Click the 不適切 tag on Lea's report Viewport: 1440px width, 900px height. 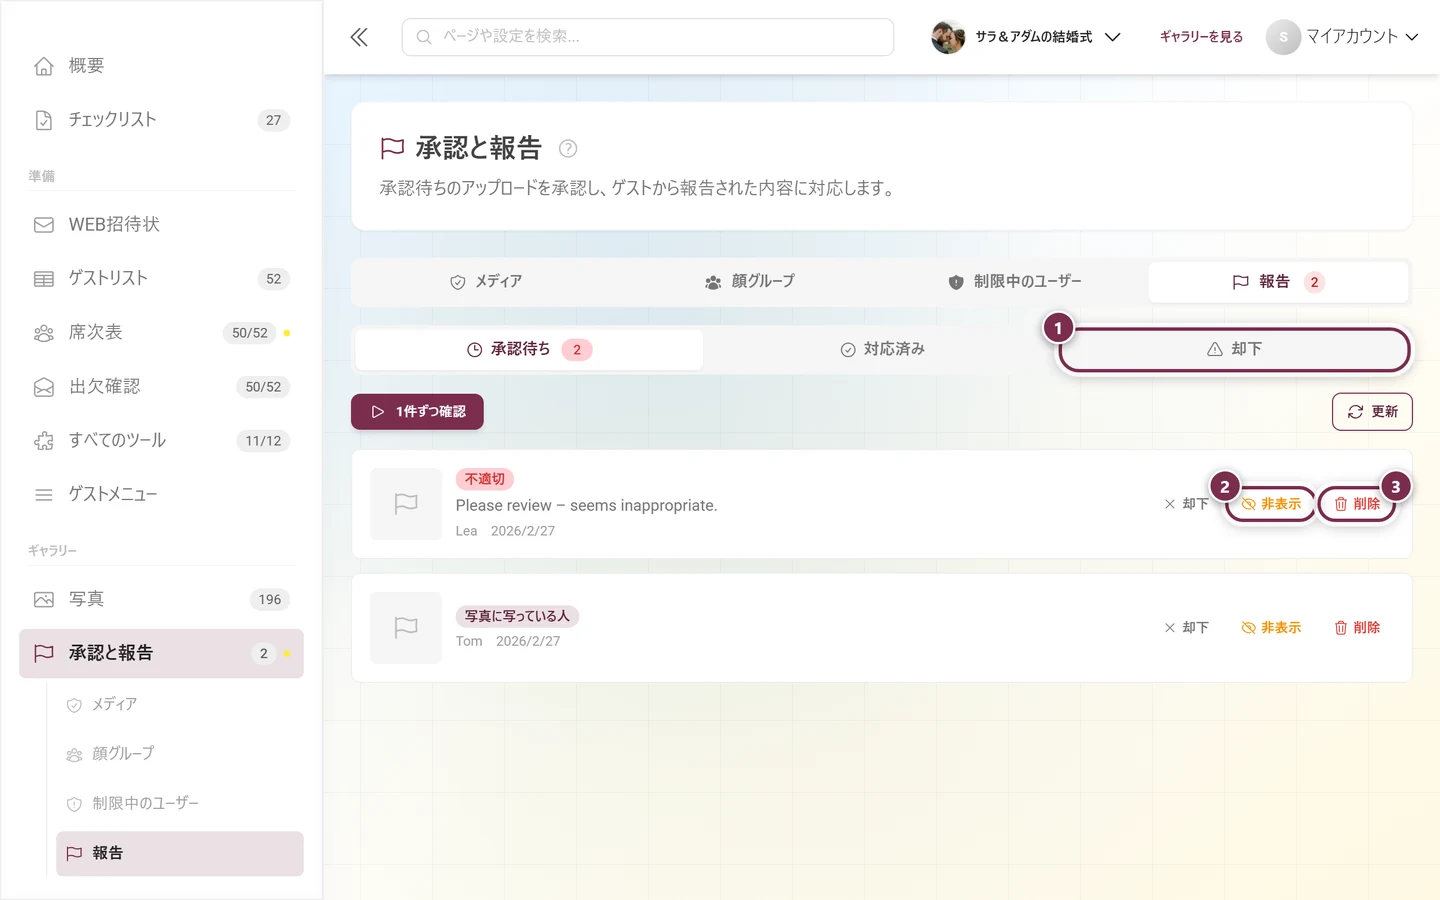[485, 480]
